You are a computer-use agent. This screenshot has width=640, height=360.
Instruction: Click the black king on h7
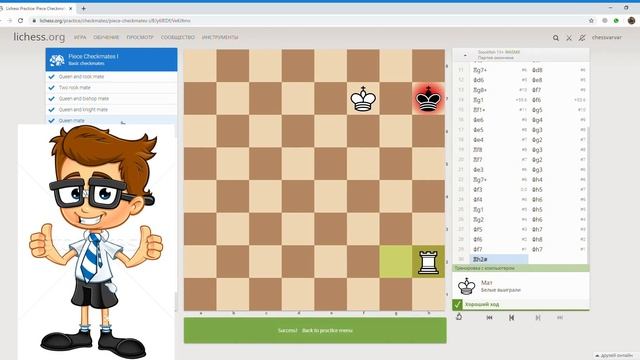tap(428, 98)
